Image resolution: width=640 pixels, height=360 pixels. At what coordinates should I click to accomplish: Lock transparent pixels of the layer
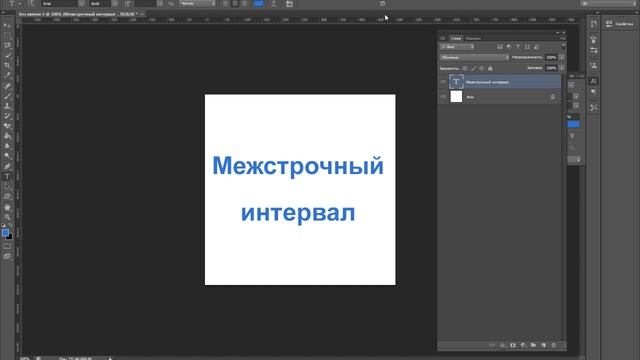point(464,69)
